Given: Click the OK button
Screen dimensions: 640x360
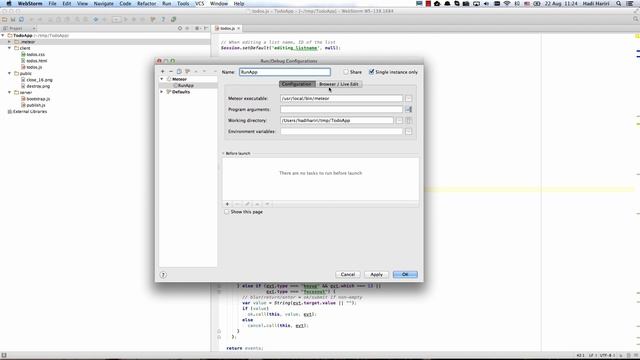Looking at the screenshot, I should (405, 275).
